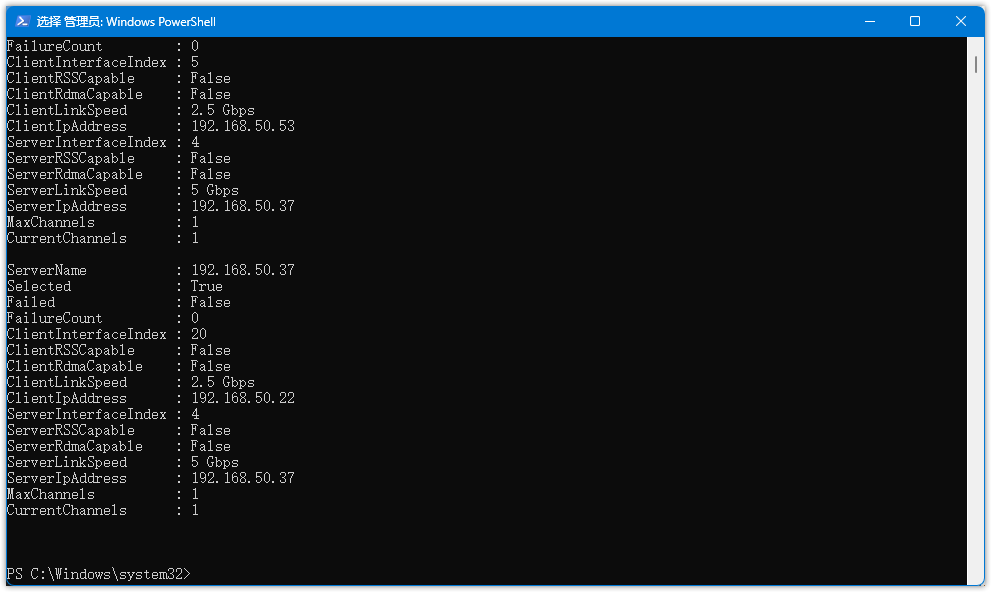This screenshot has width=991, height=592.
Task: Click the Selected row value True
Action: point(207,286)
